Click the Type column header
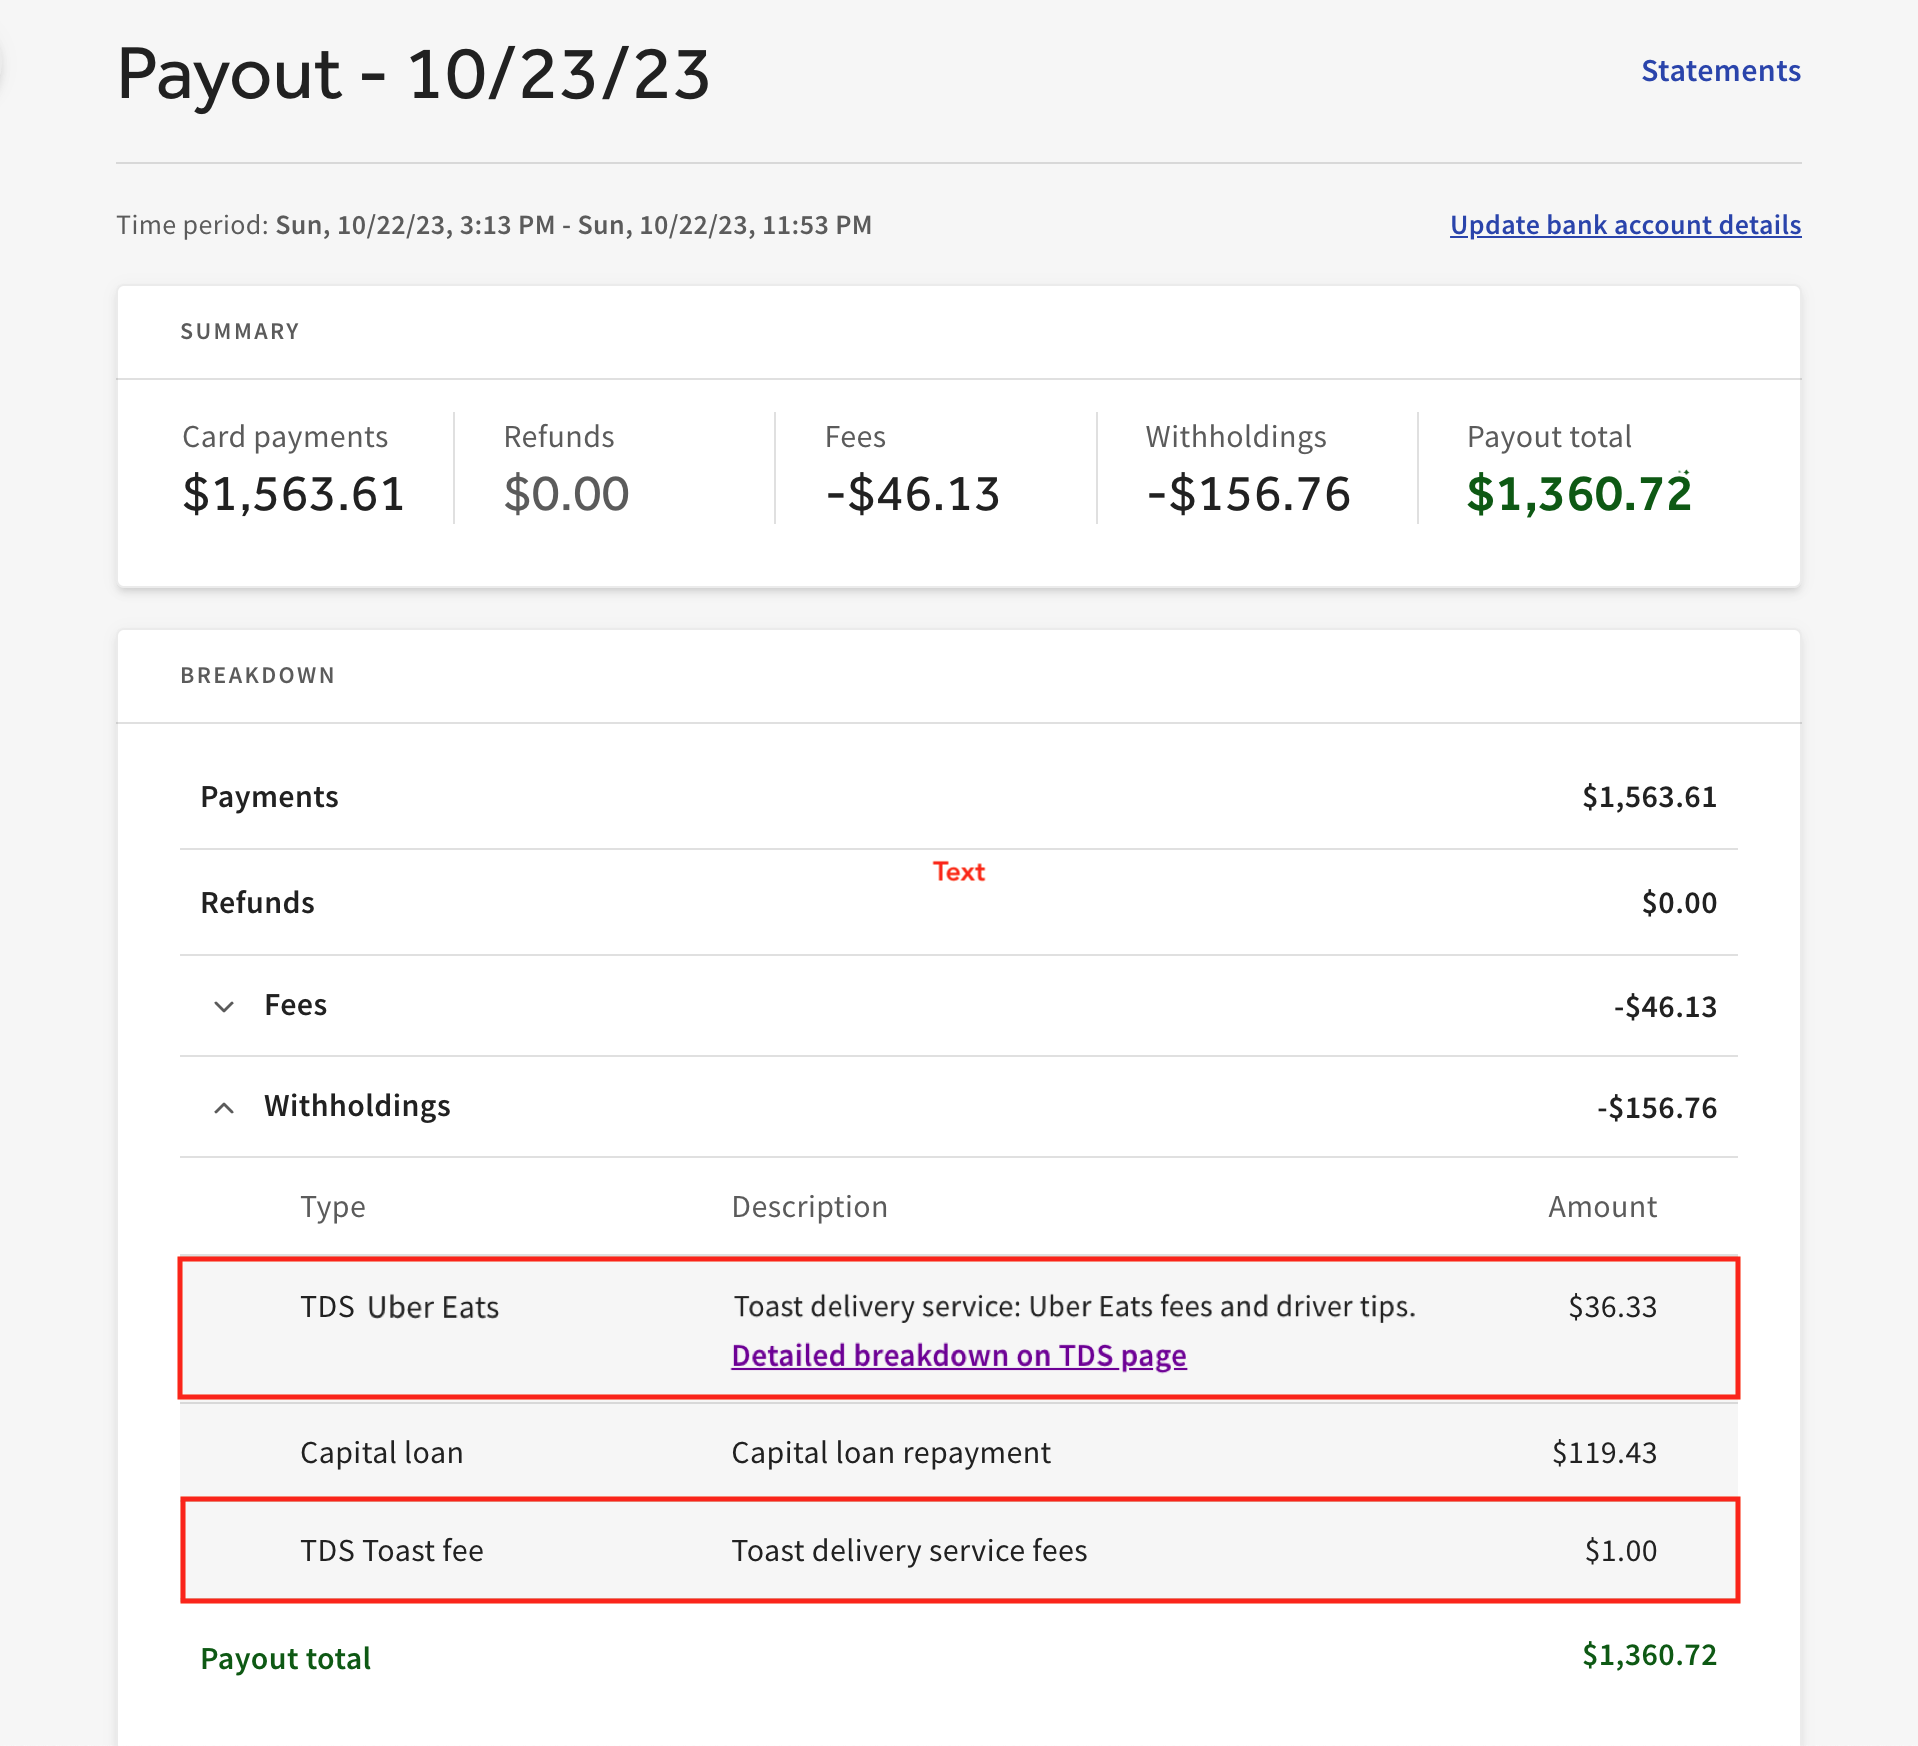Viewport: 1918px width, 1746px height. coord(332,1207)
